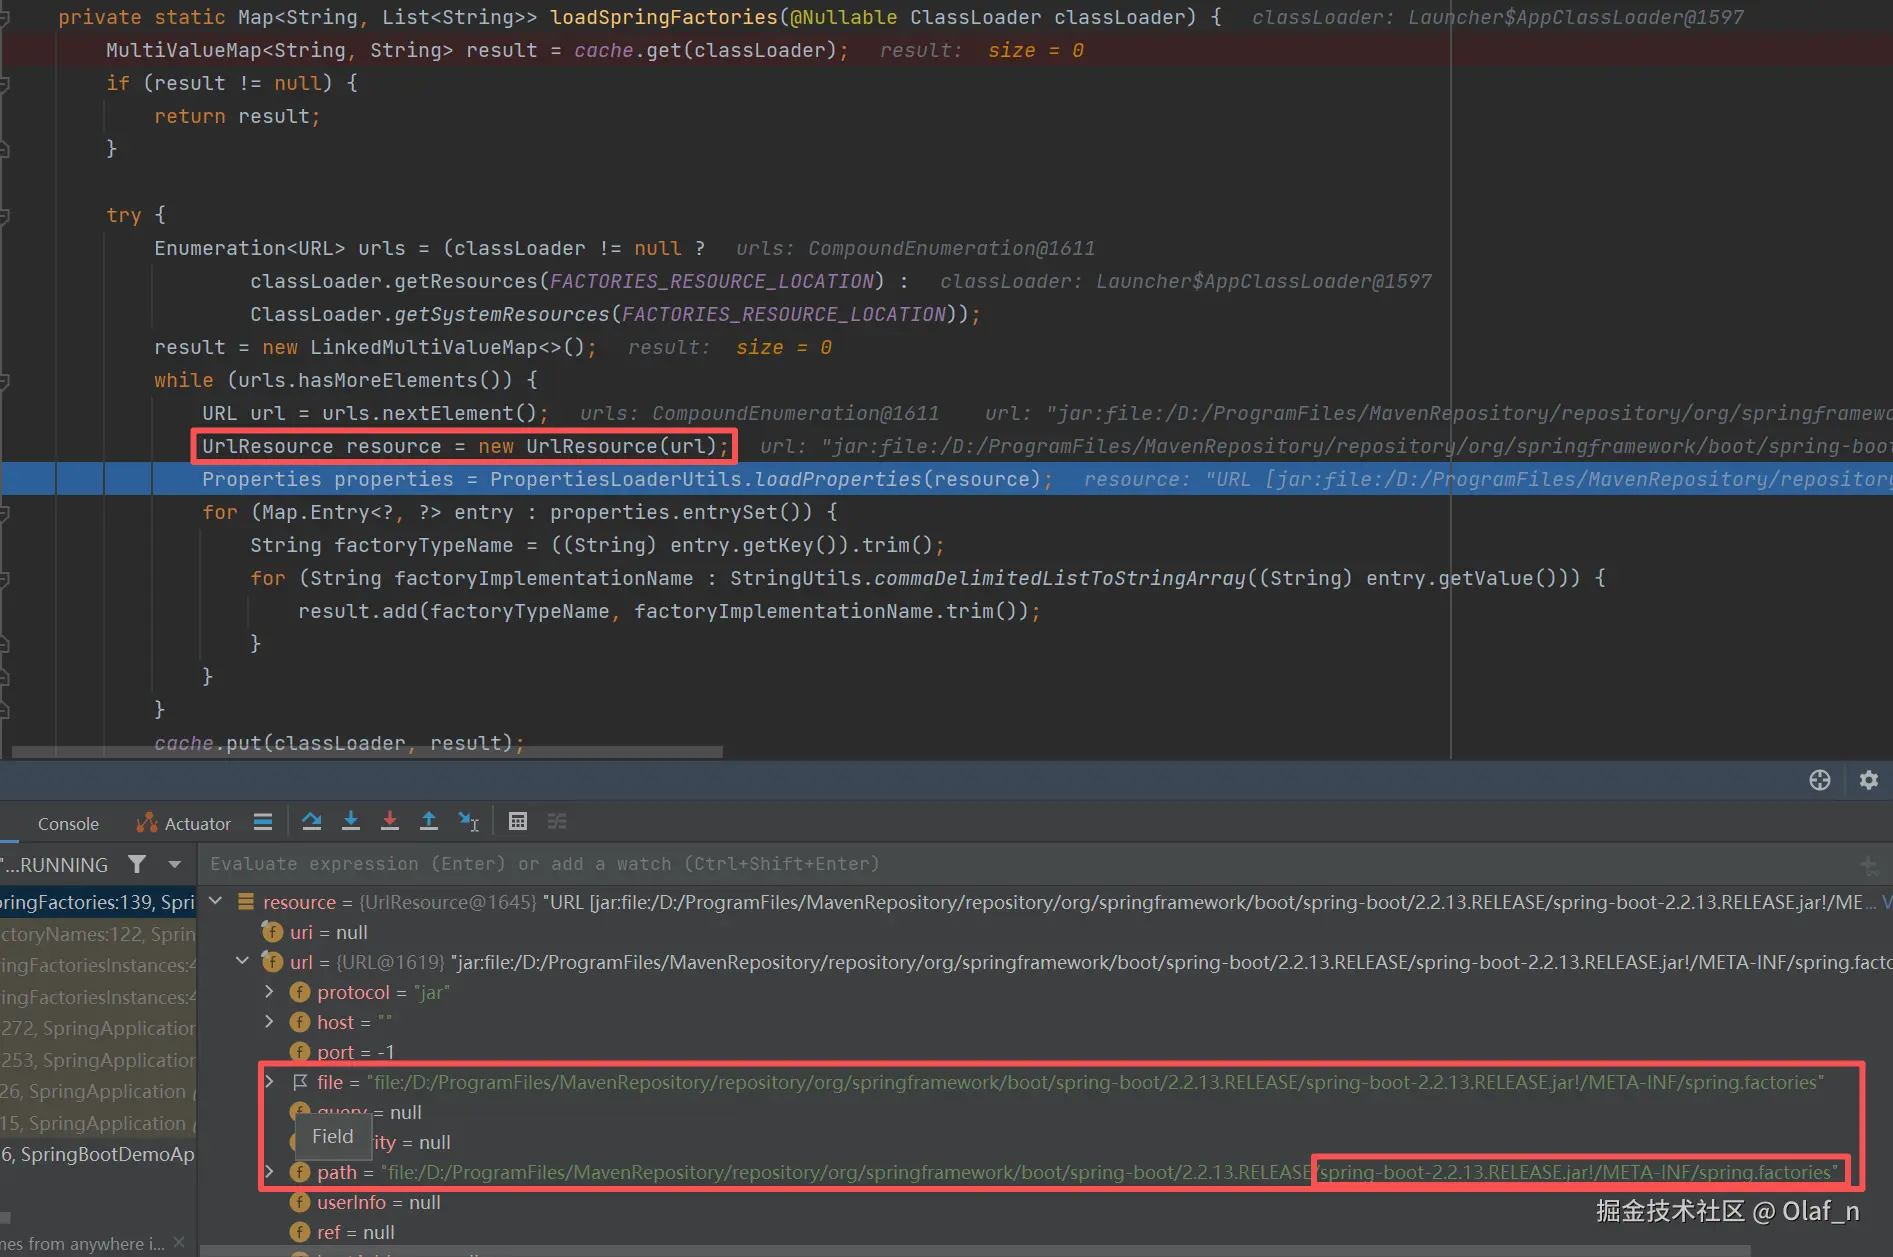Select frame '272, SpringApplication'
The width and height of the screenshot is (1893, 1257).
click(x=98, y=1028)
